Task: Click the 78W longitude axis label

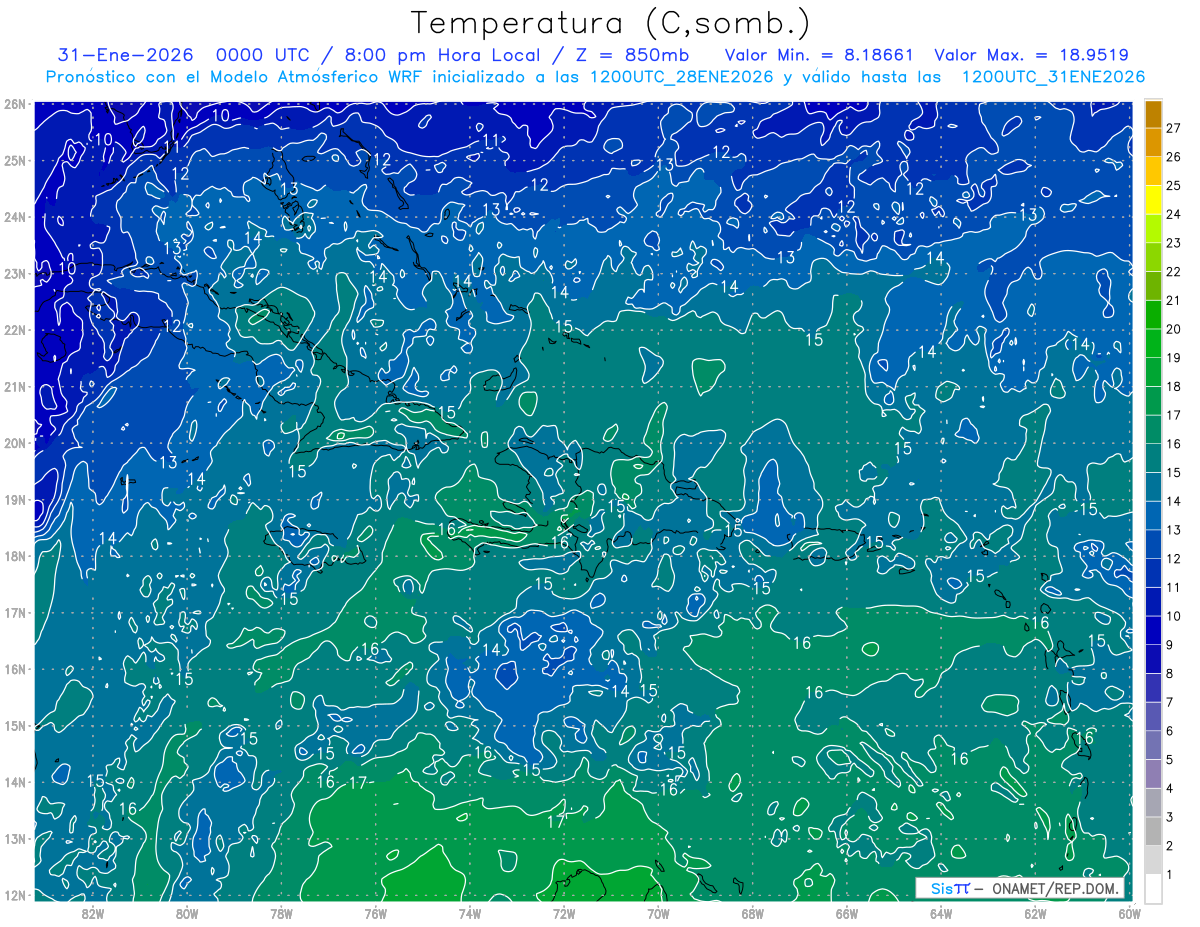Action: (281, 913)
